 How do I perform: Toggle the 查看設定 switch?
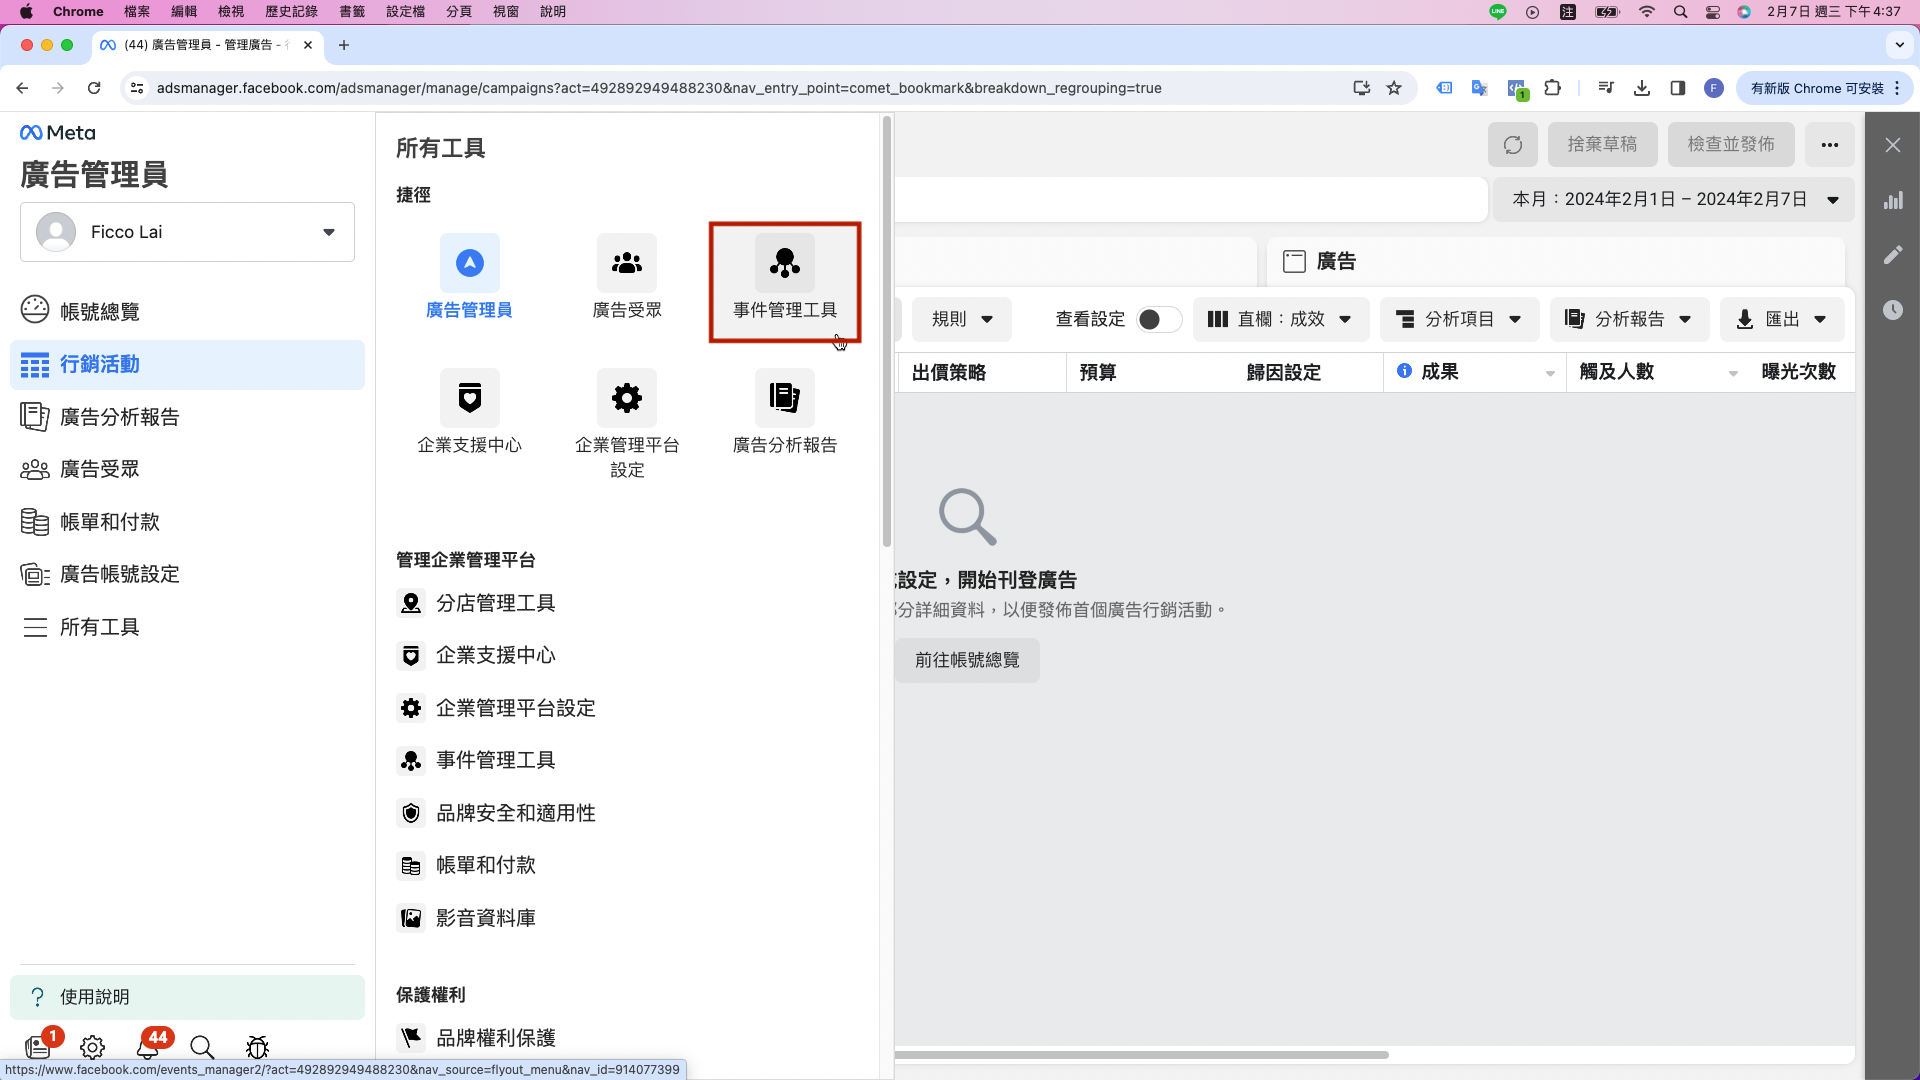[x=1159, y=319]
